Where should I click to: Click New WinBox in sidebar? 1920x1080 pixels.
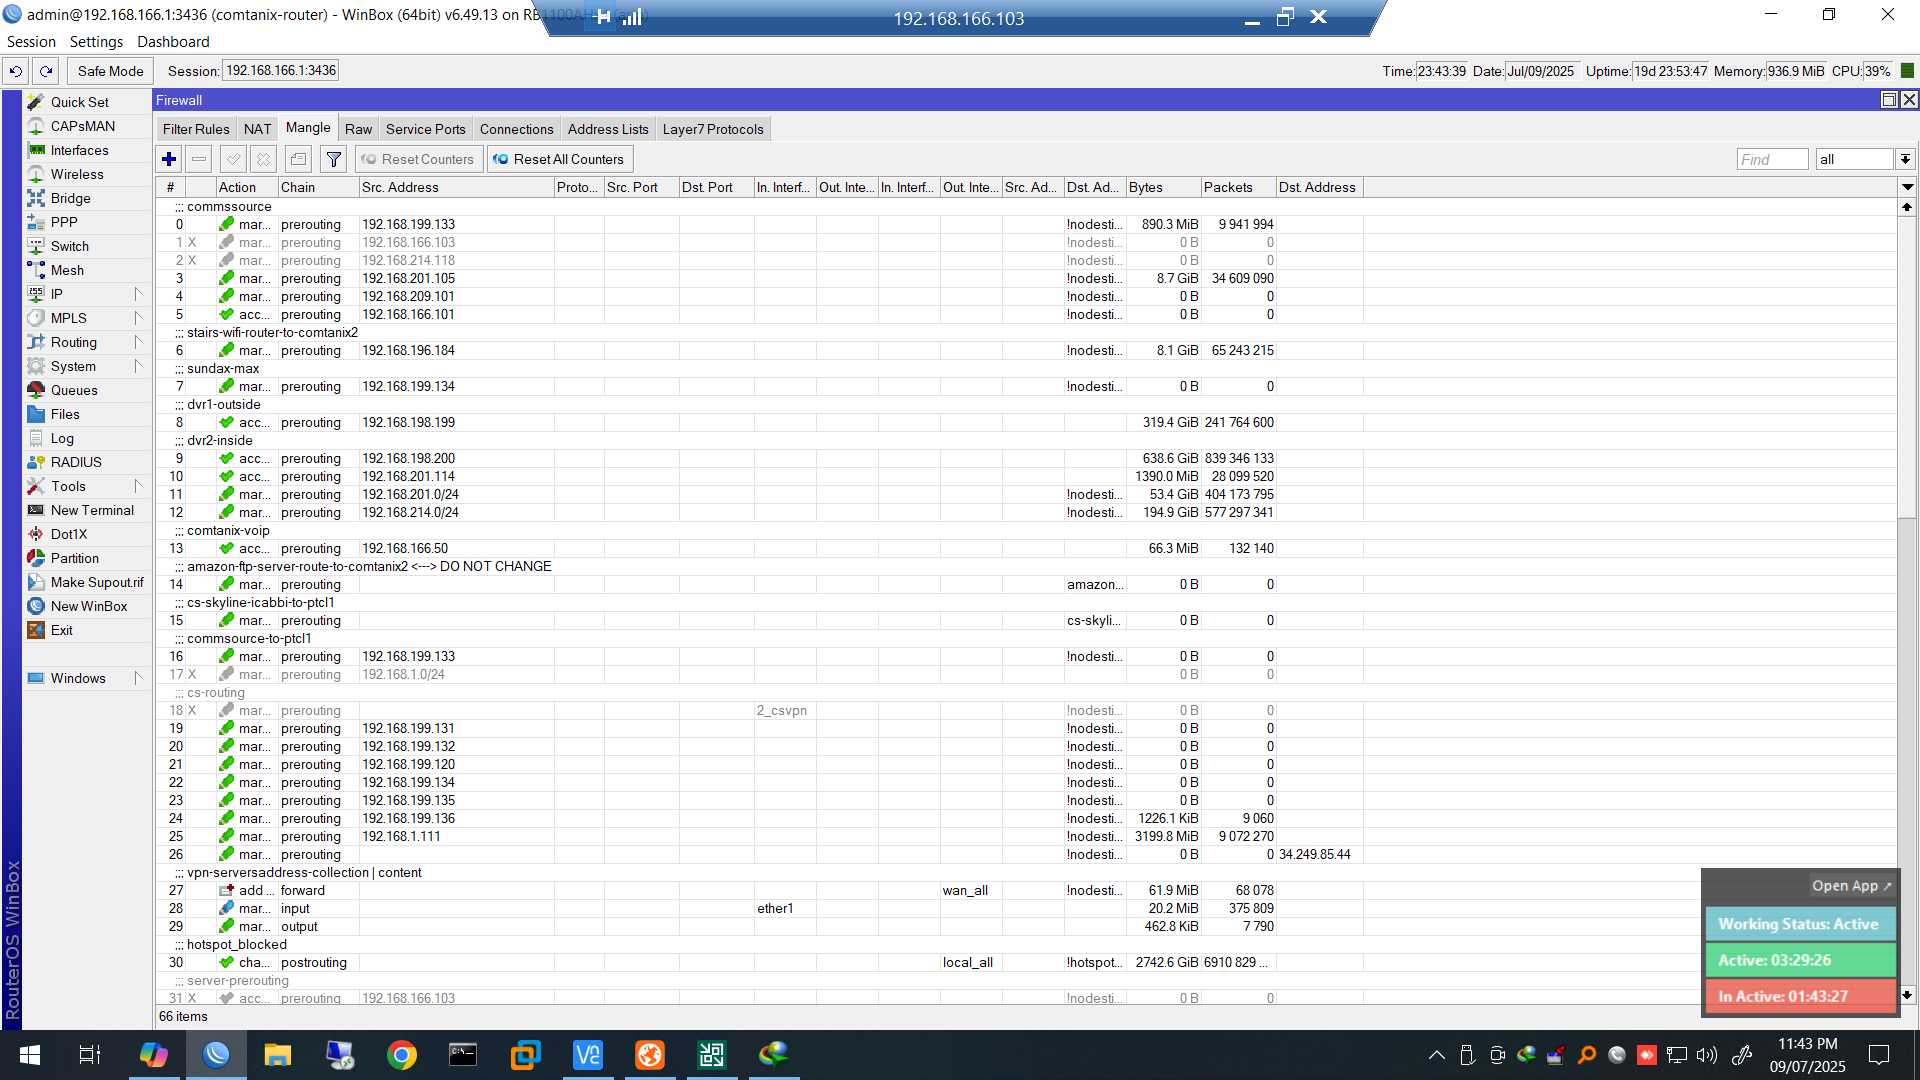coord(89,606)
